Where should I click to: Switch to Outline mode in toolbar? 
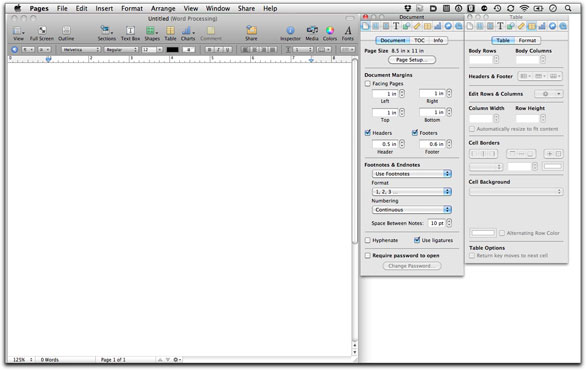[x=66, y=33]
